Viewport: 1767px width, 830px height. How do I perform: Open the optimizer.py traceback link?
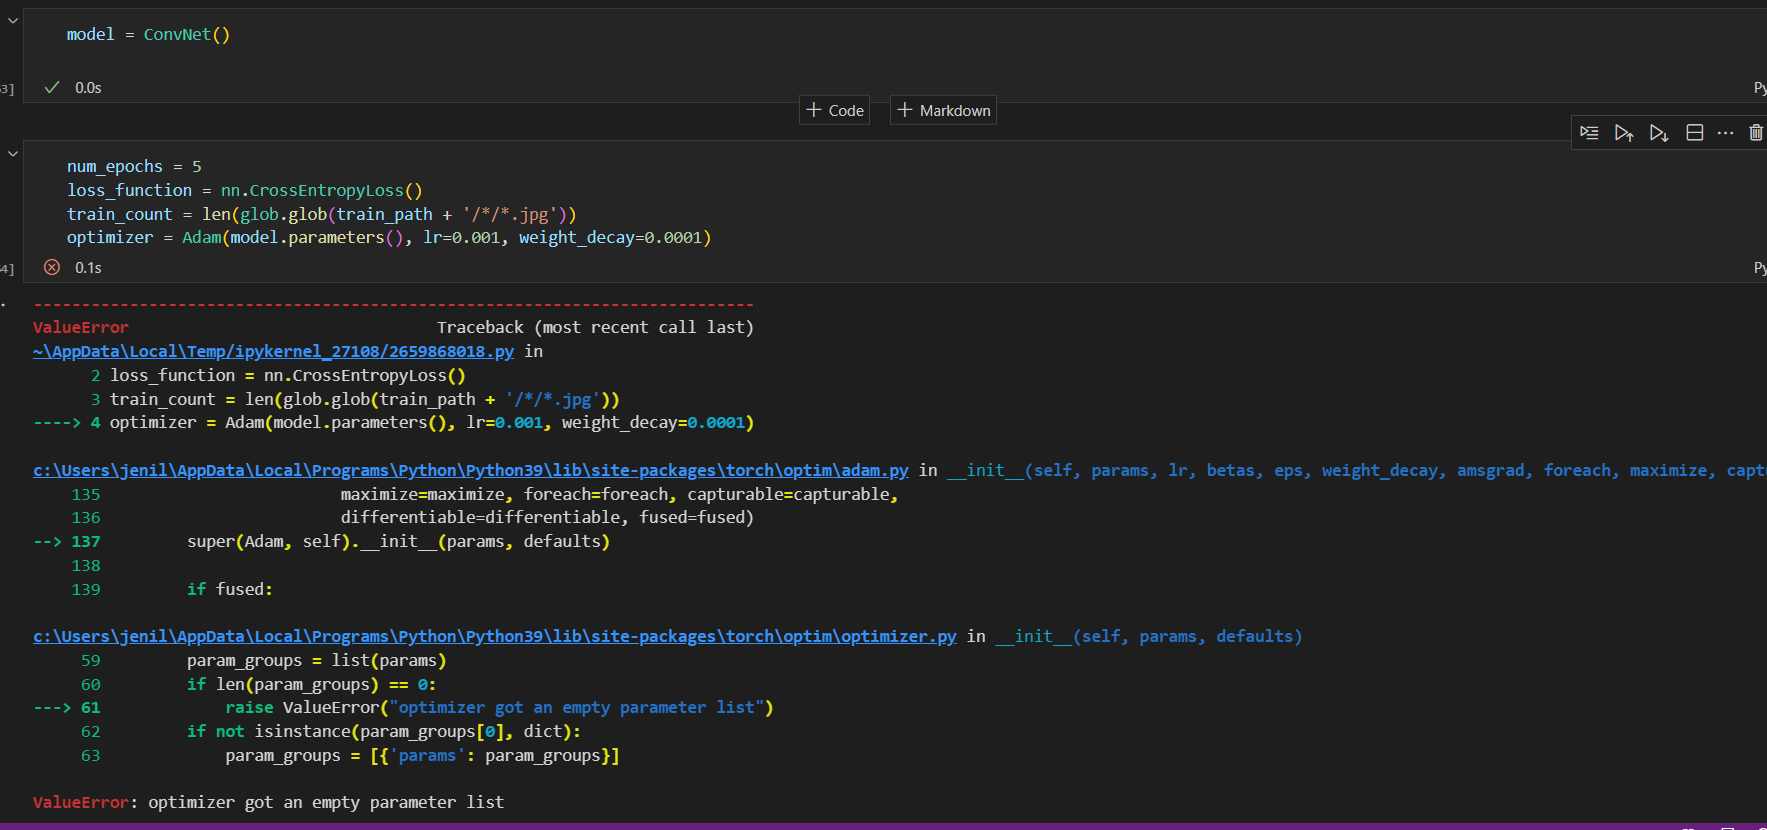click(494, 636)
